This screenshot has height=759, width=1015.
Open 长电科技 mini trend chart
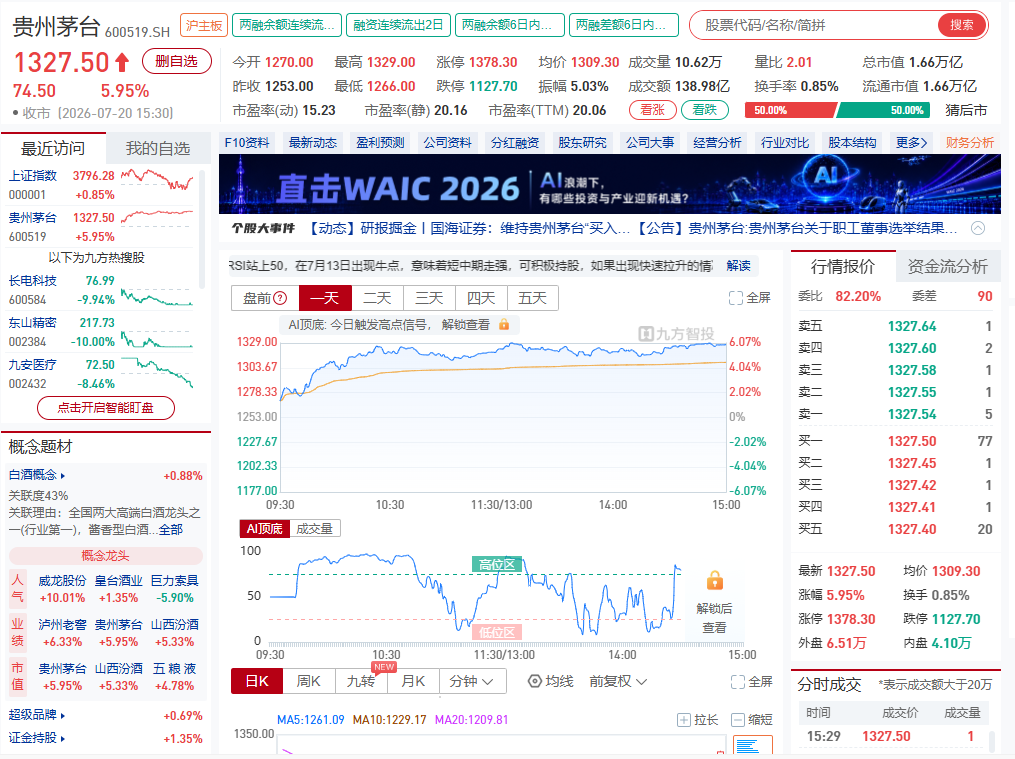pos(157,298)
